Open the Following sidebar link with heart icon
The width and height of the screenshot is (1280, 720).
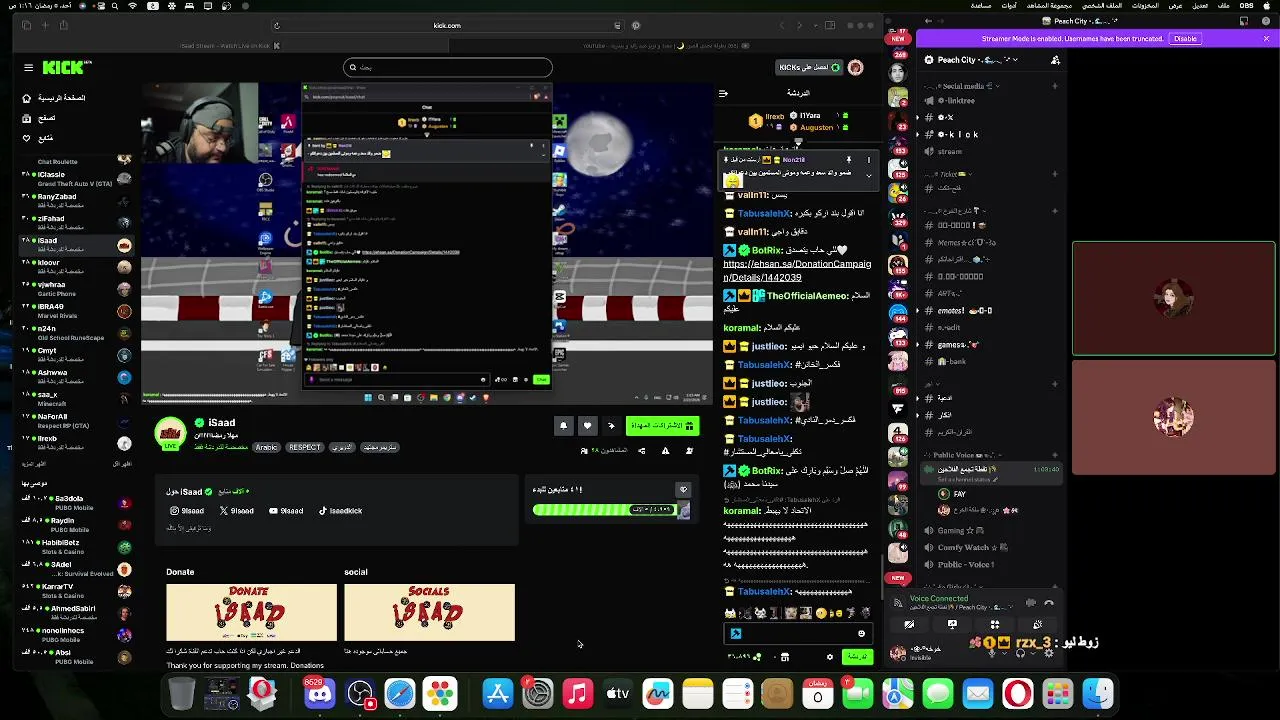tap(37, 138)
